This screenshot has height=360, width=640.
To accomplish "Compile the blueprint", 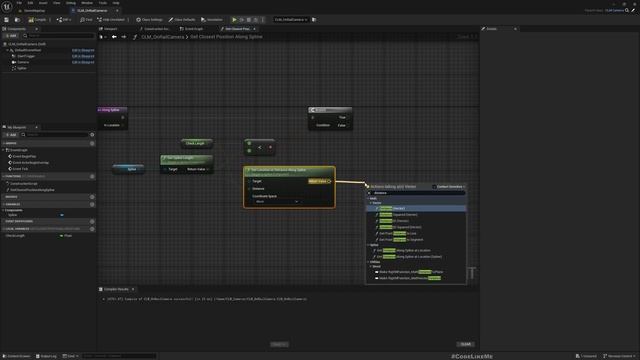I will pyautogui.click(x=38, y=20).
